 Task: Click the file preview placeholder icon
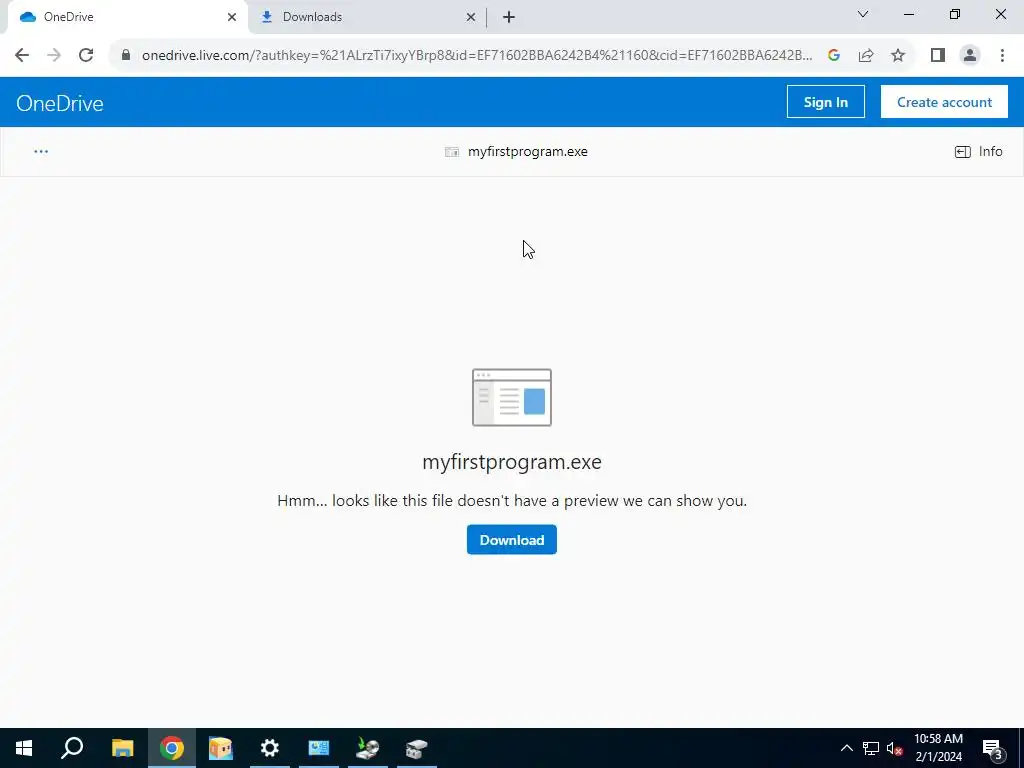512,397
